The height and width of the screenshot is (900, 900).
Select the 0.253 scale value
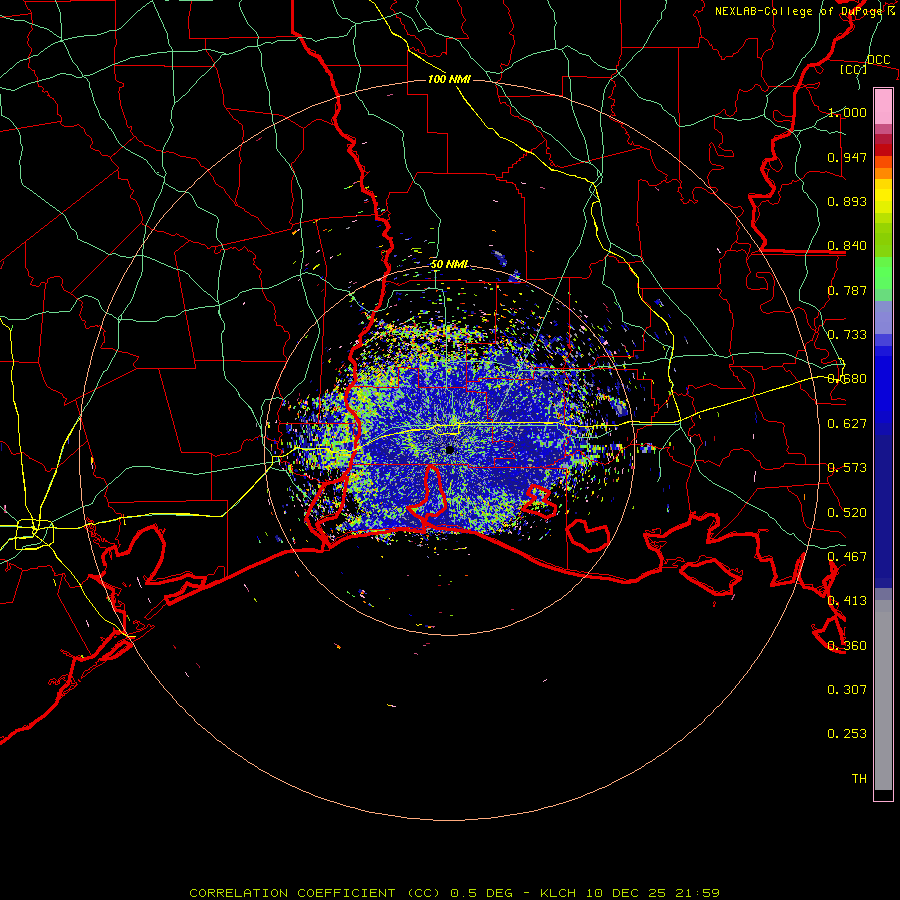(x=847, y=734)
